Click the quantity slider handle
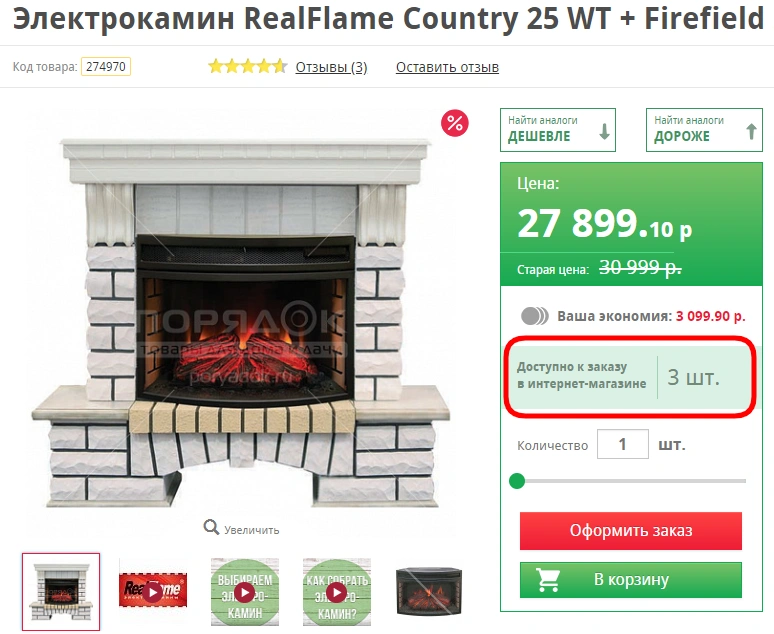Image resolution: width=774 pixels, height=634 pixels. coord(517,480)
